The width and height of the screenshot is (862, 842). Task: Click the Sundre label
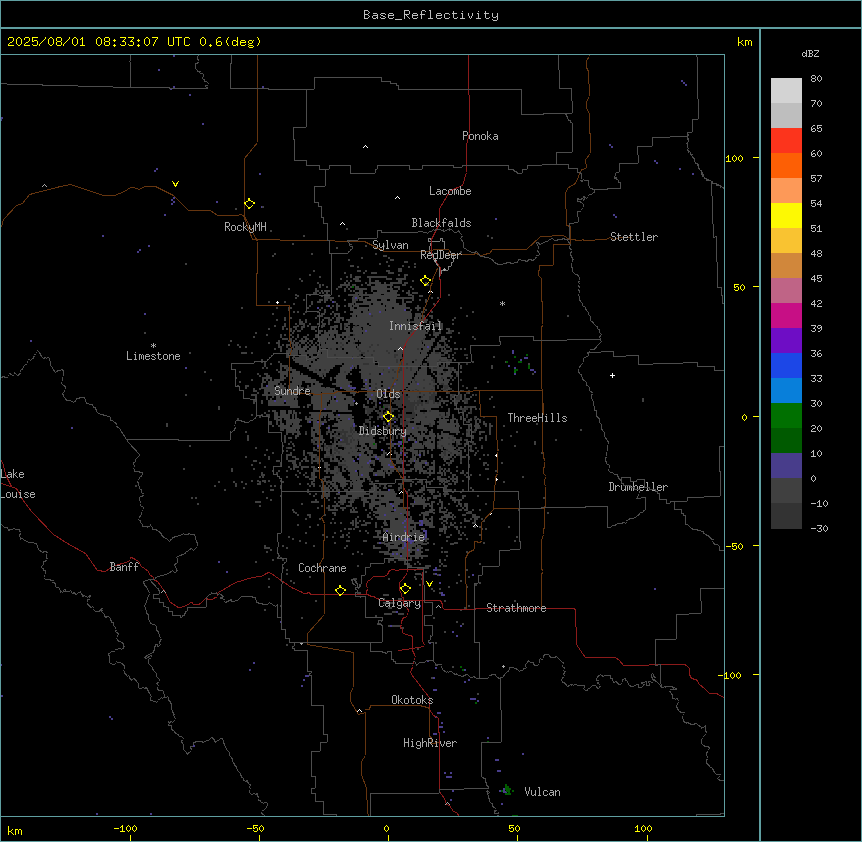point(292,391)
